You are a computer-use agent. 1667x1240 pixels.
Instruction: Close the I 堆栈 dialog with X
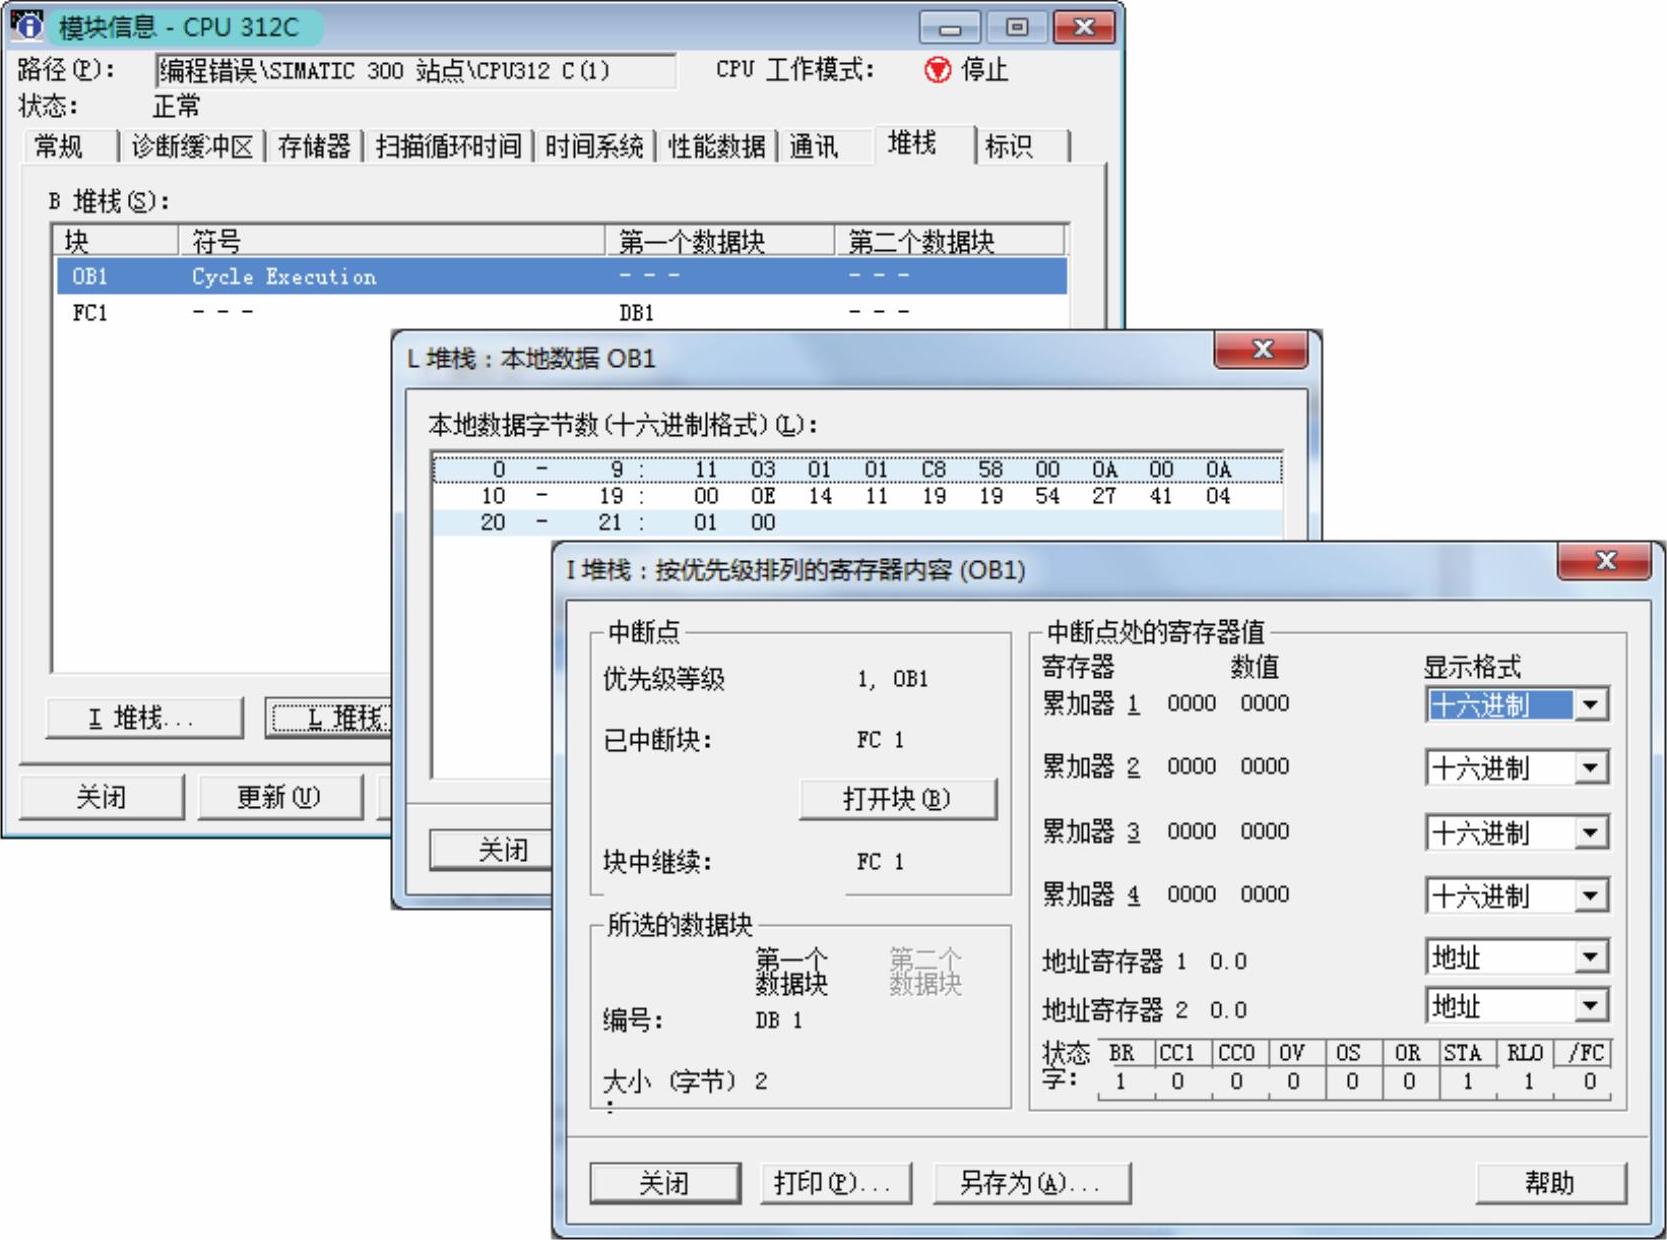point(1605,561)
